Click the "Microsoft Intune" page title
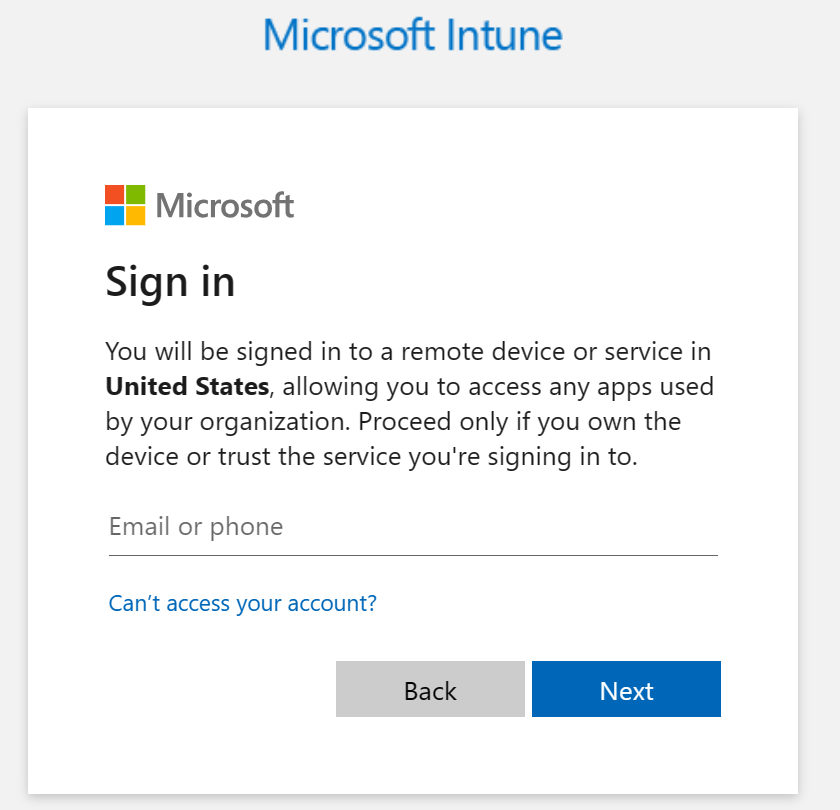The height and width of the screenshot is (810, 840). pos(412,35)
